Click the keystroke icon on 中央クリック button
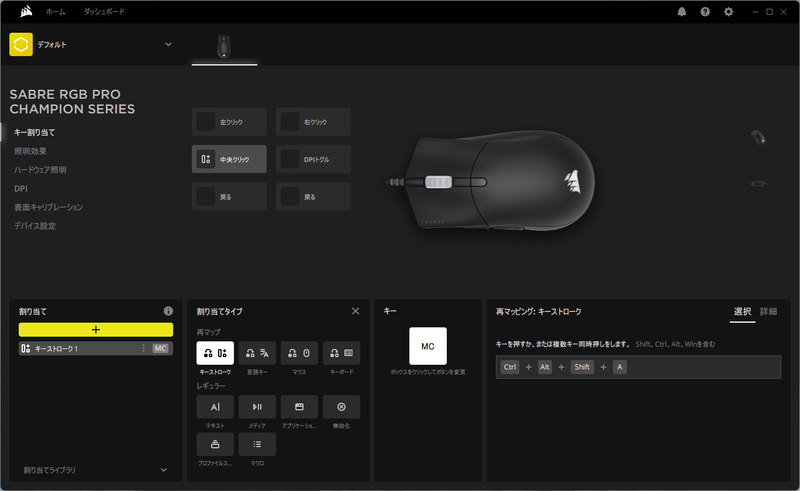The width and height of the screenshot is (800, 491). pos(206,159)
